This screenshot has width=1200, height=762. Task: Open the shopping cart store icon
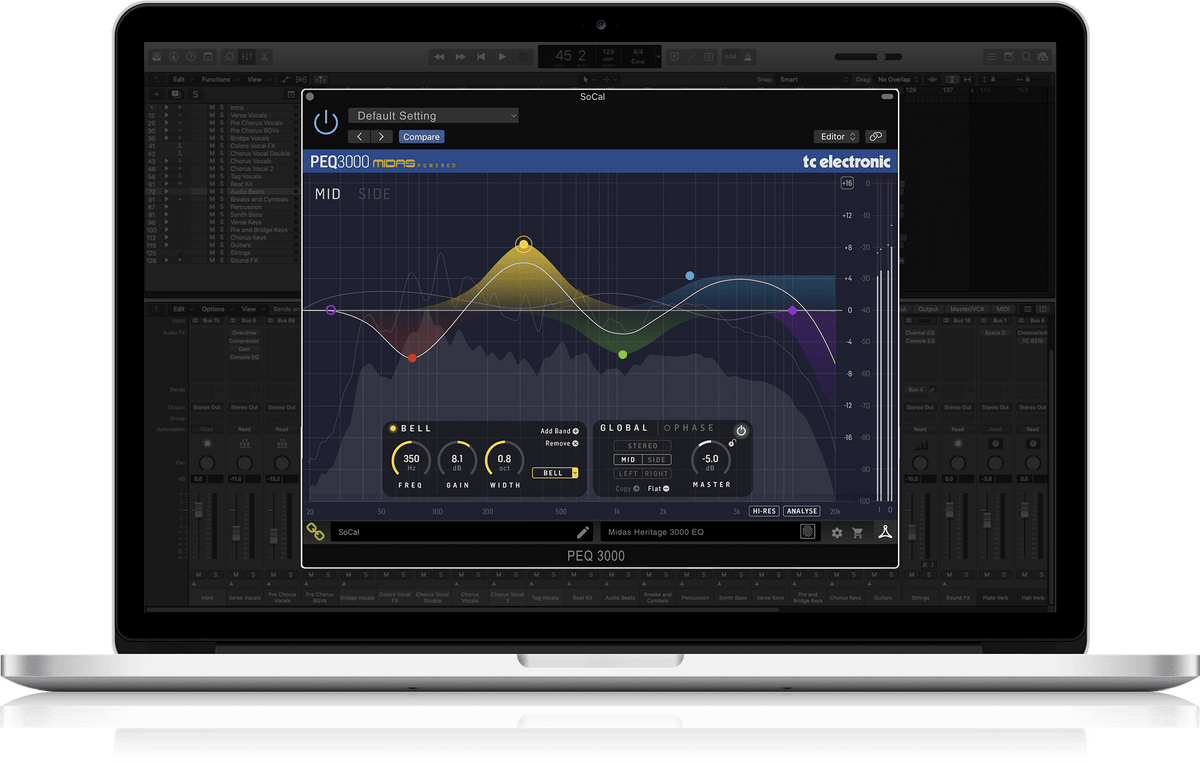pos(857,533)
